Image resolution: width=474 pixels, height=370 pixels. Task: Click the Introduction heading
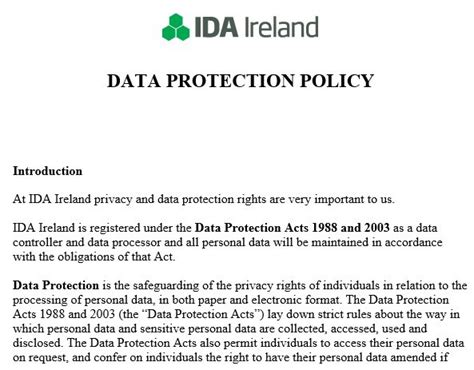pos(47,171)
